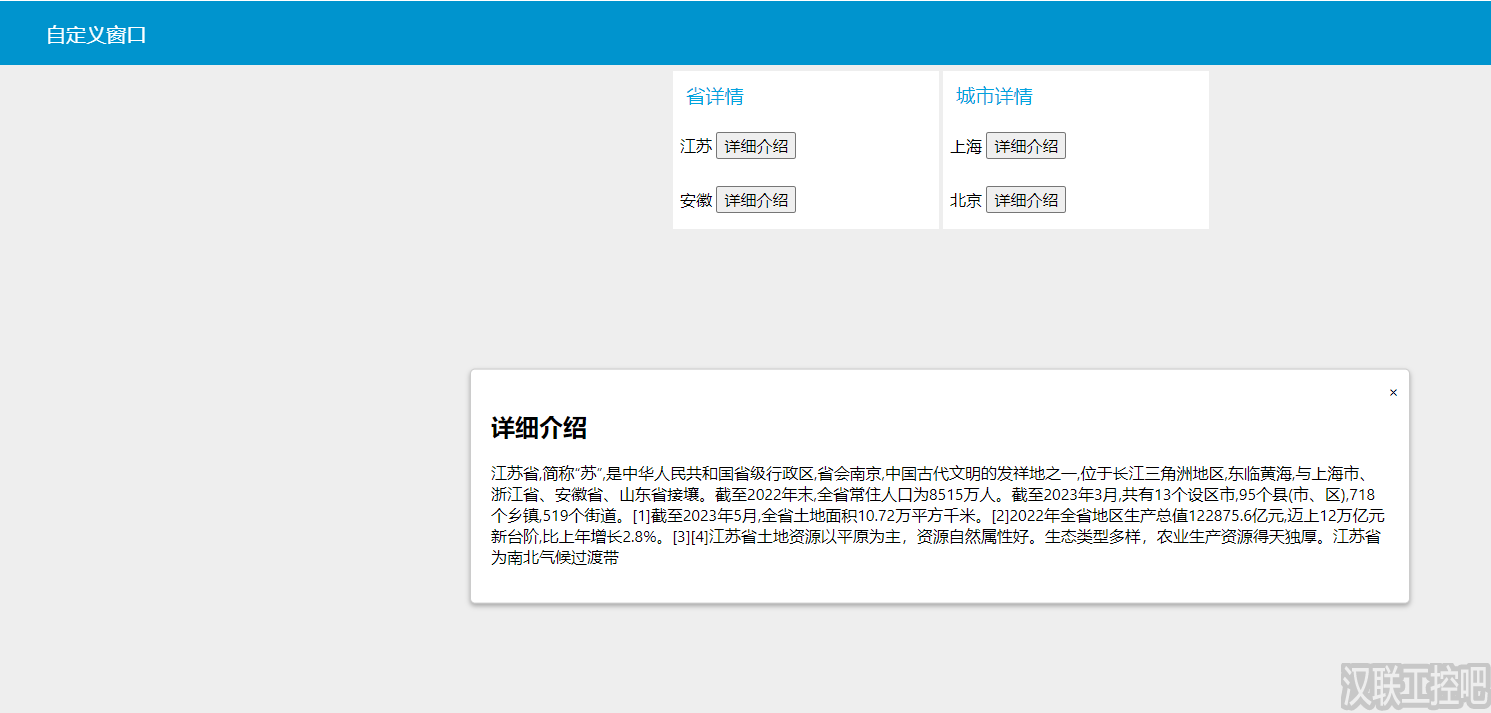The height and width of the screenshot is (713, 1491).
Task: Click the 省详情 panel heading
Action: pyautogui.click(x=714, y=95)
